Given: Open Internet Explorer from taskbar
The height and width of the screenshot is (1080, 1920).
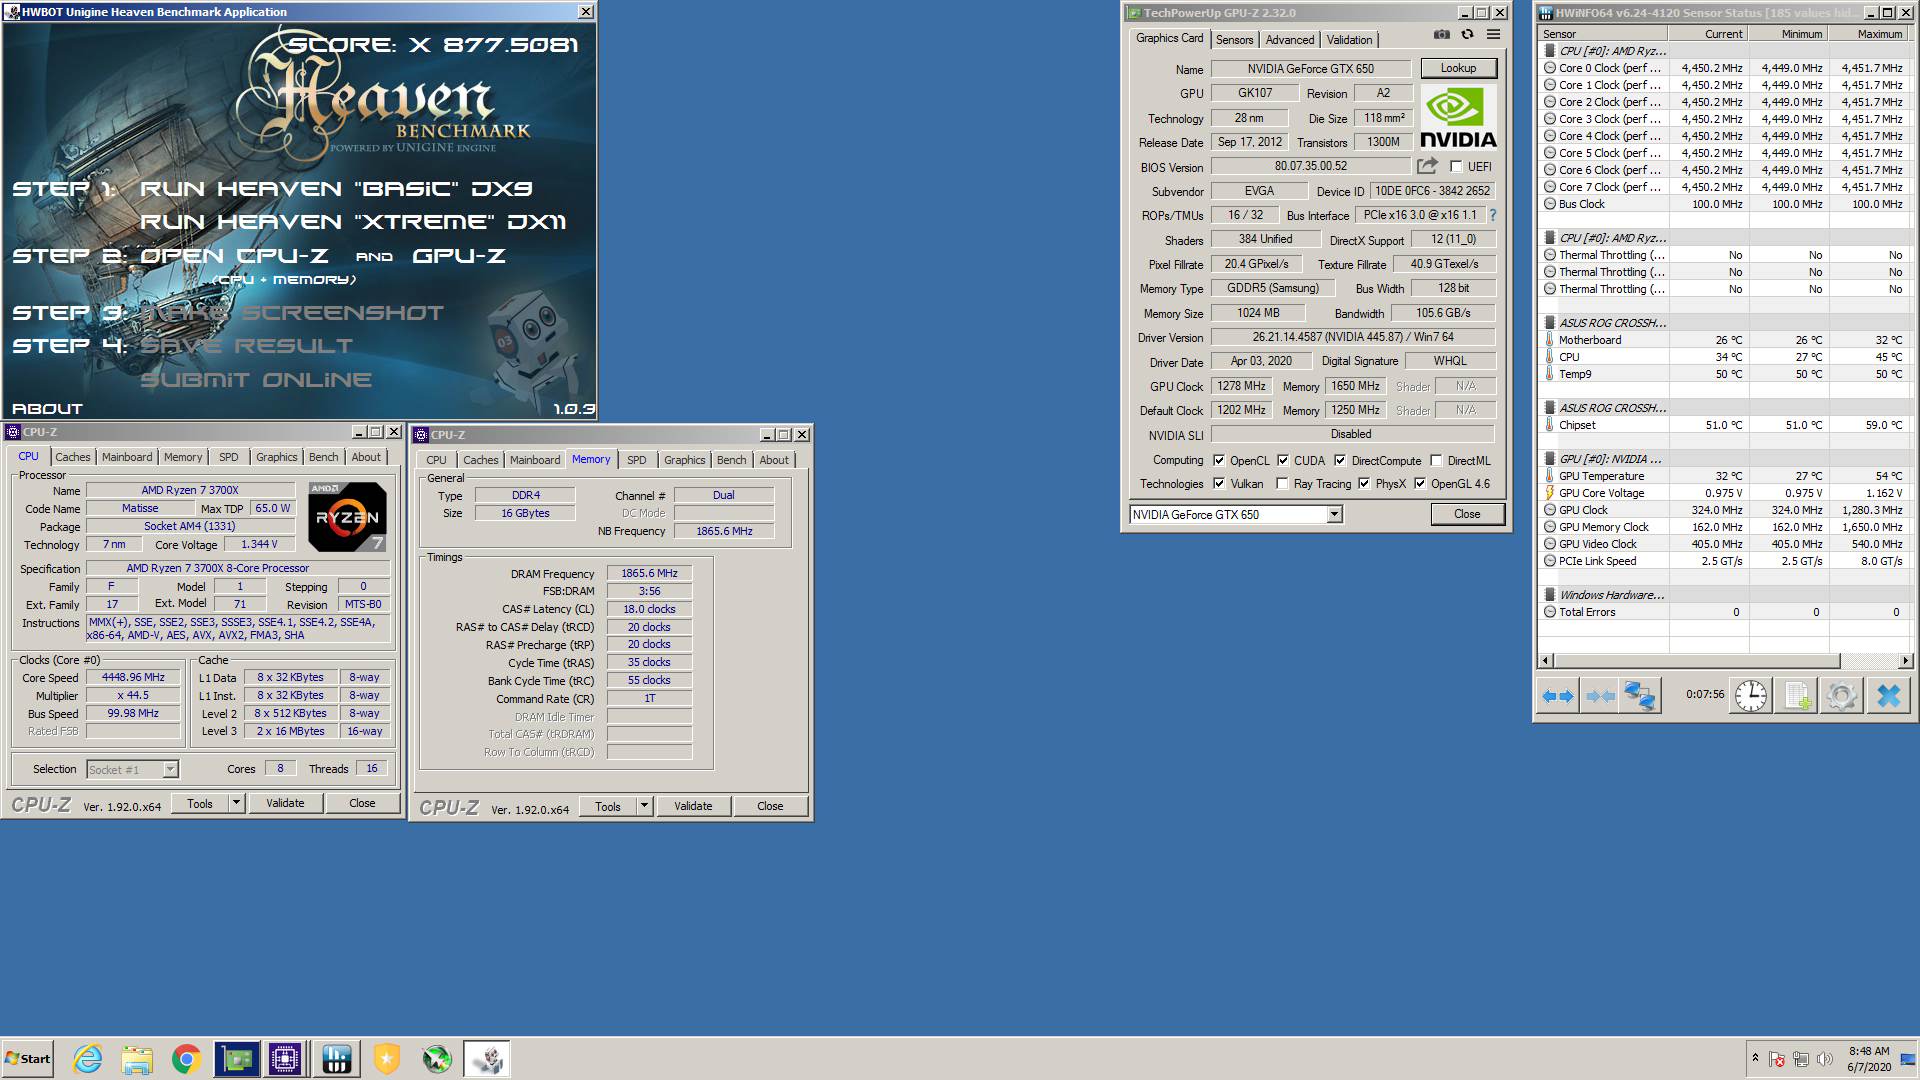Looking at the screenshot, I should (88, 1059).
